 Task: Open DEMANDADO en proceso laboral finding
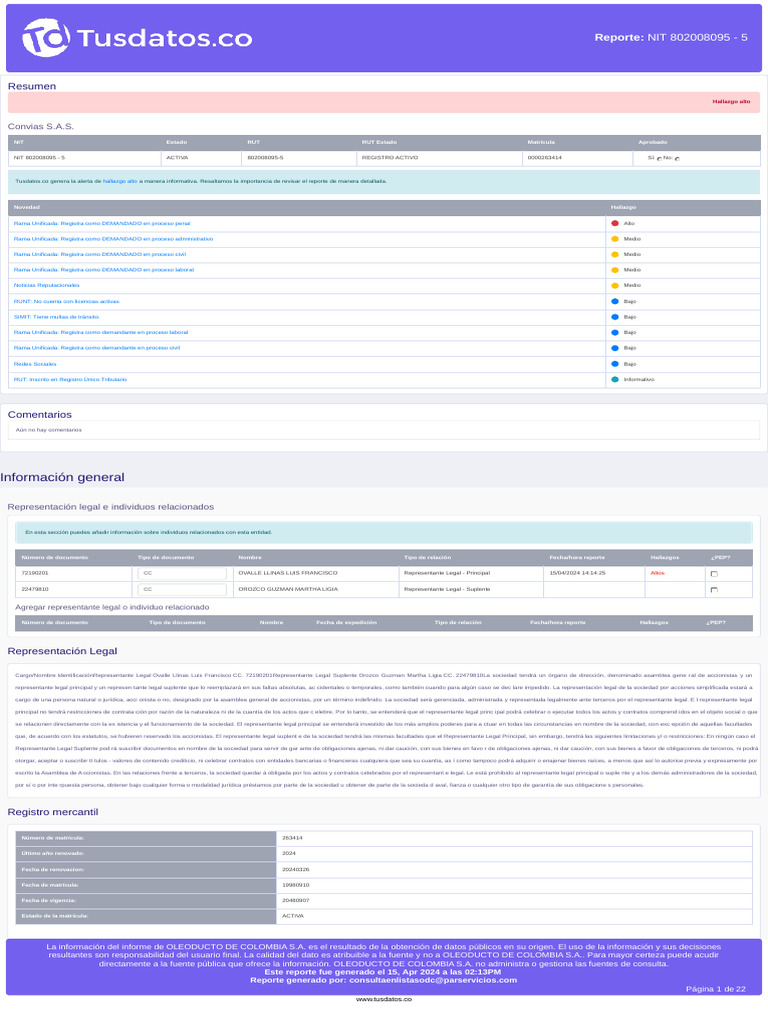click(104, 270)
